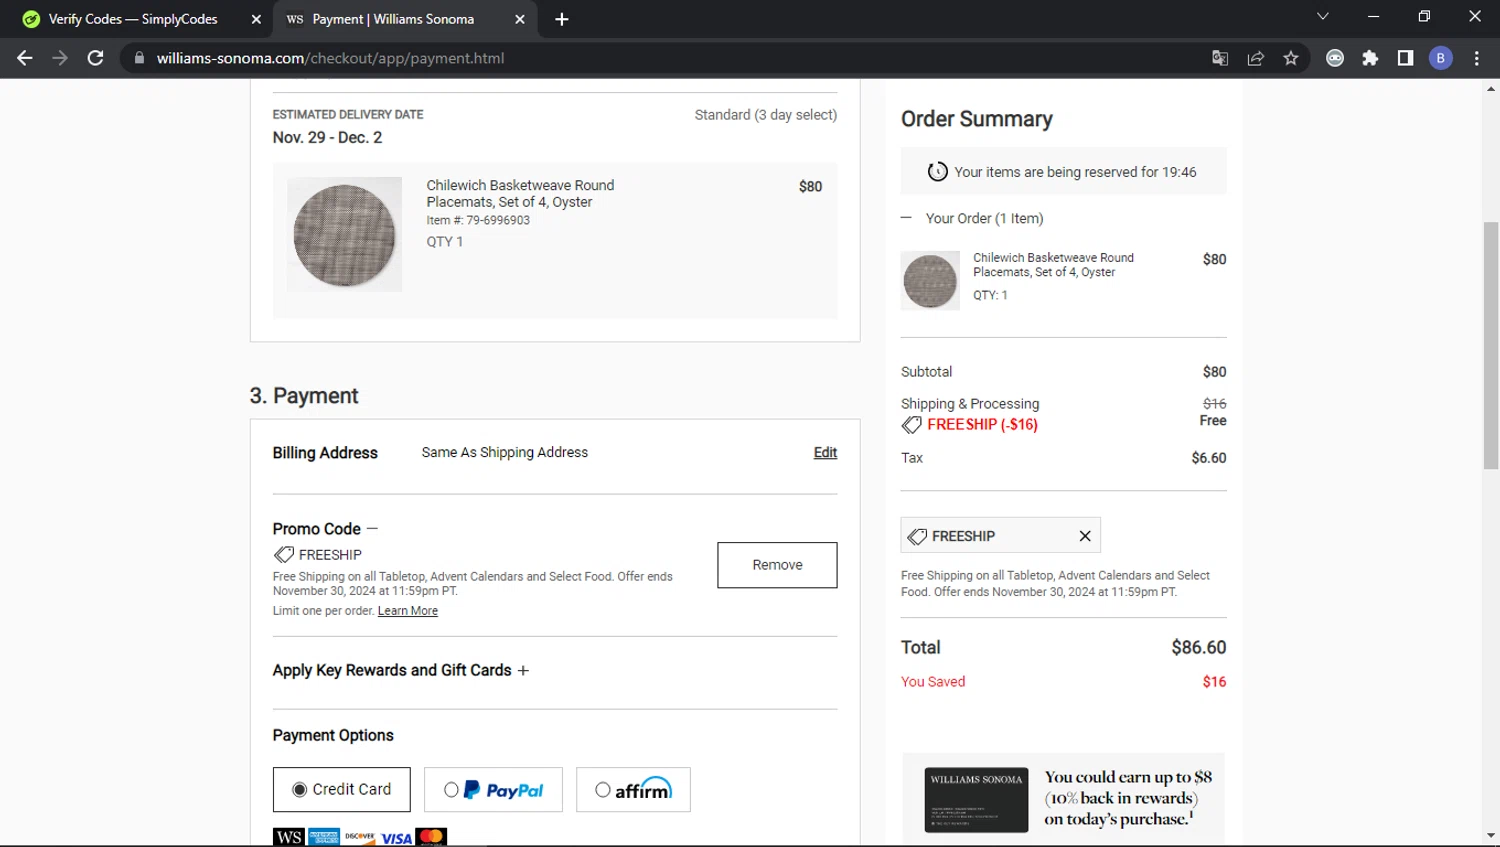Image resolution: width=1500 pixels, height=847 pixels.
Task: Remove FREESHIP tag with the X icon
Action: [1085, 536]
